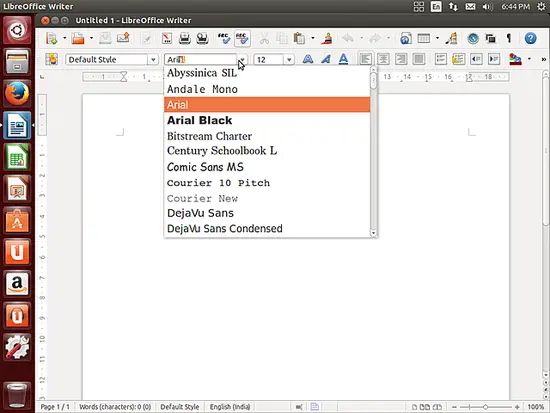Image resolution: width=550 pixels, height=413 pixels.
Task: Click the Increase Indent icon
Action: 494,59
